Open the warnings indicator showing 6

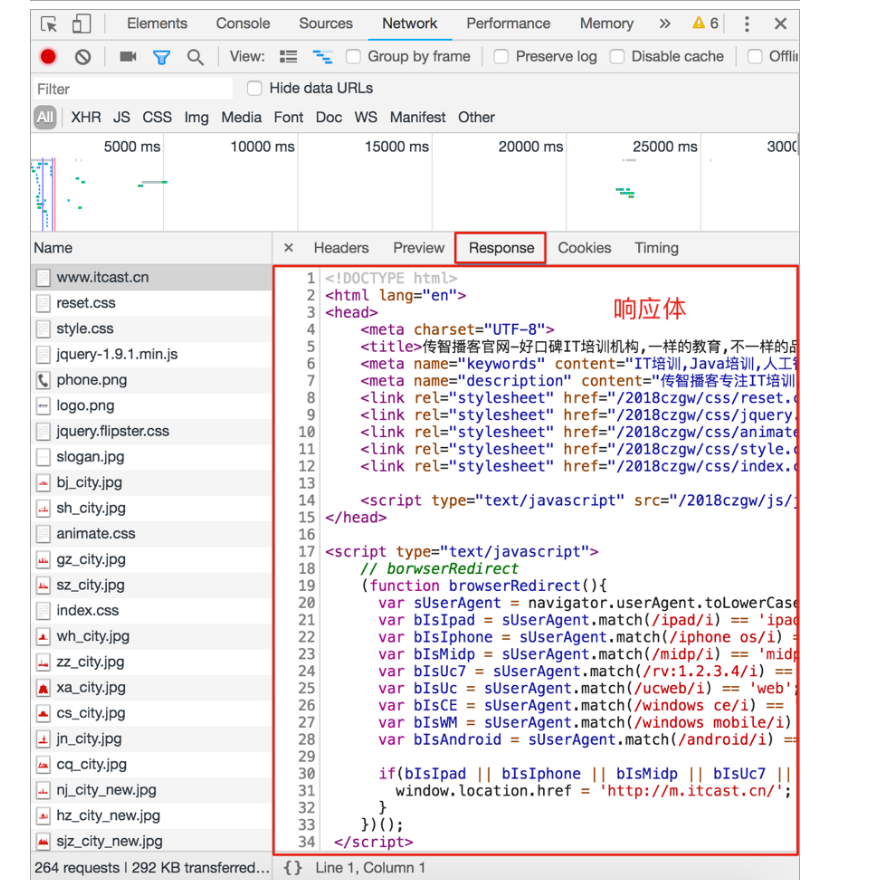click(x=705, y=23)
